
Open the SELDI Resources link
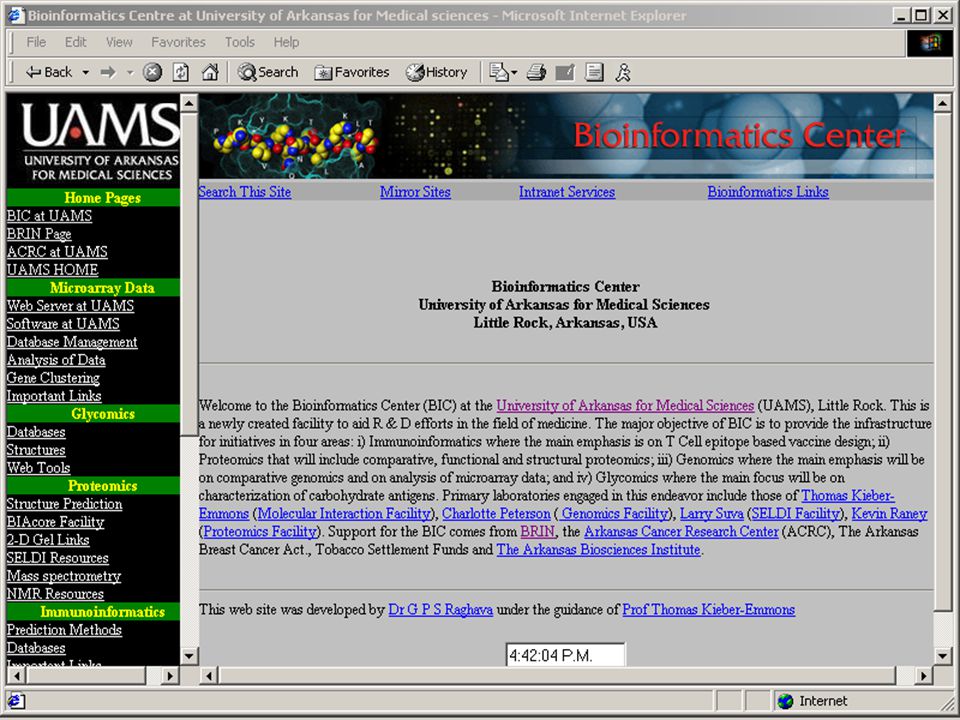coord(58,558)
